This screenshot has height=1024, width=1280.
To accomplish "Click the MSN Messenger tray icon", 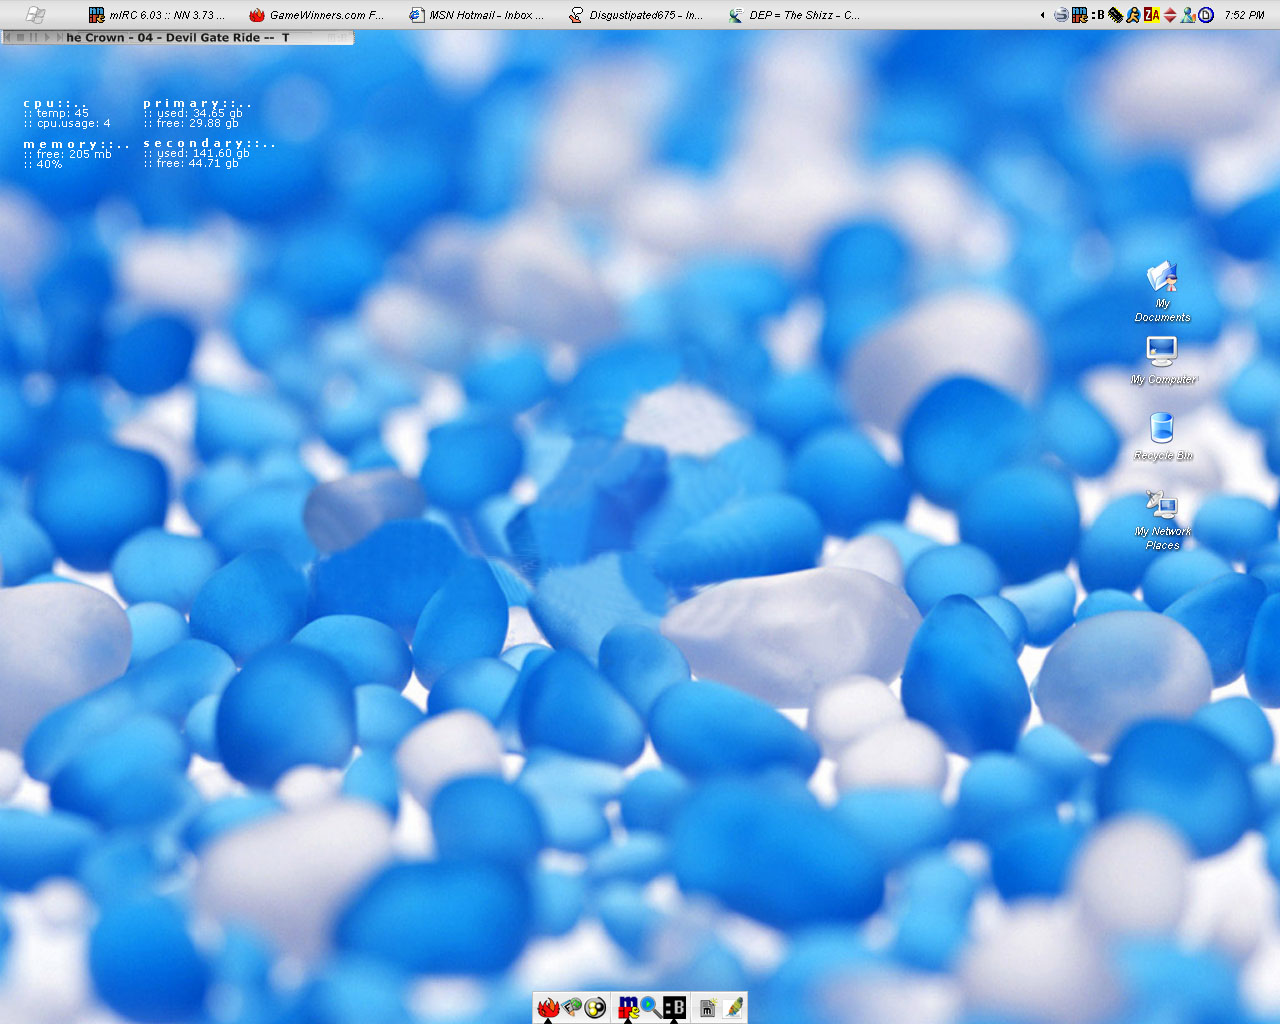I will (x=1188, y=15).
